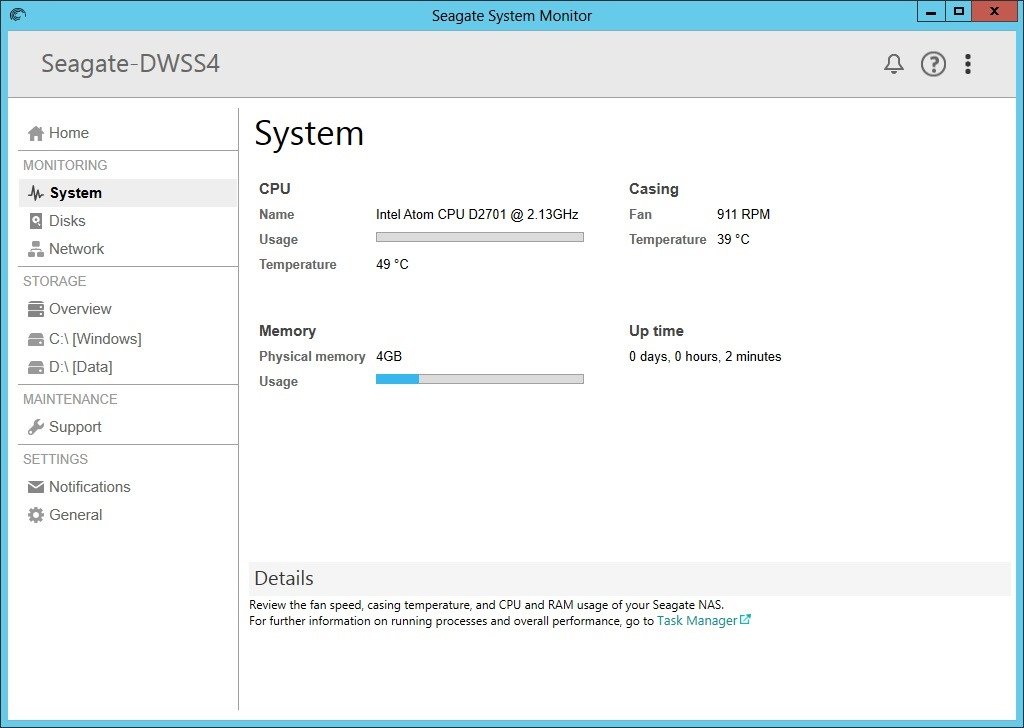Image resolution: width=1024 pixels, height=728 pixels.
Task: Open the notifications bell icon
Action: 893,64
